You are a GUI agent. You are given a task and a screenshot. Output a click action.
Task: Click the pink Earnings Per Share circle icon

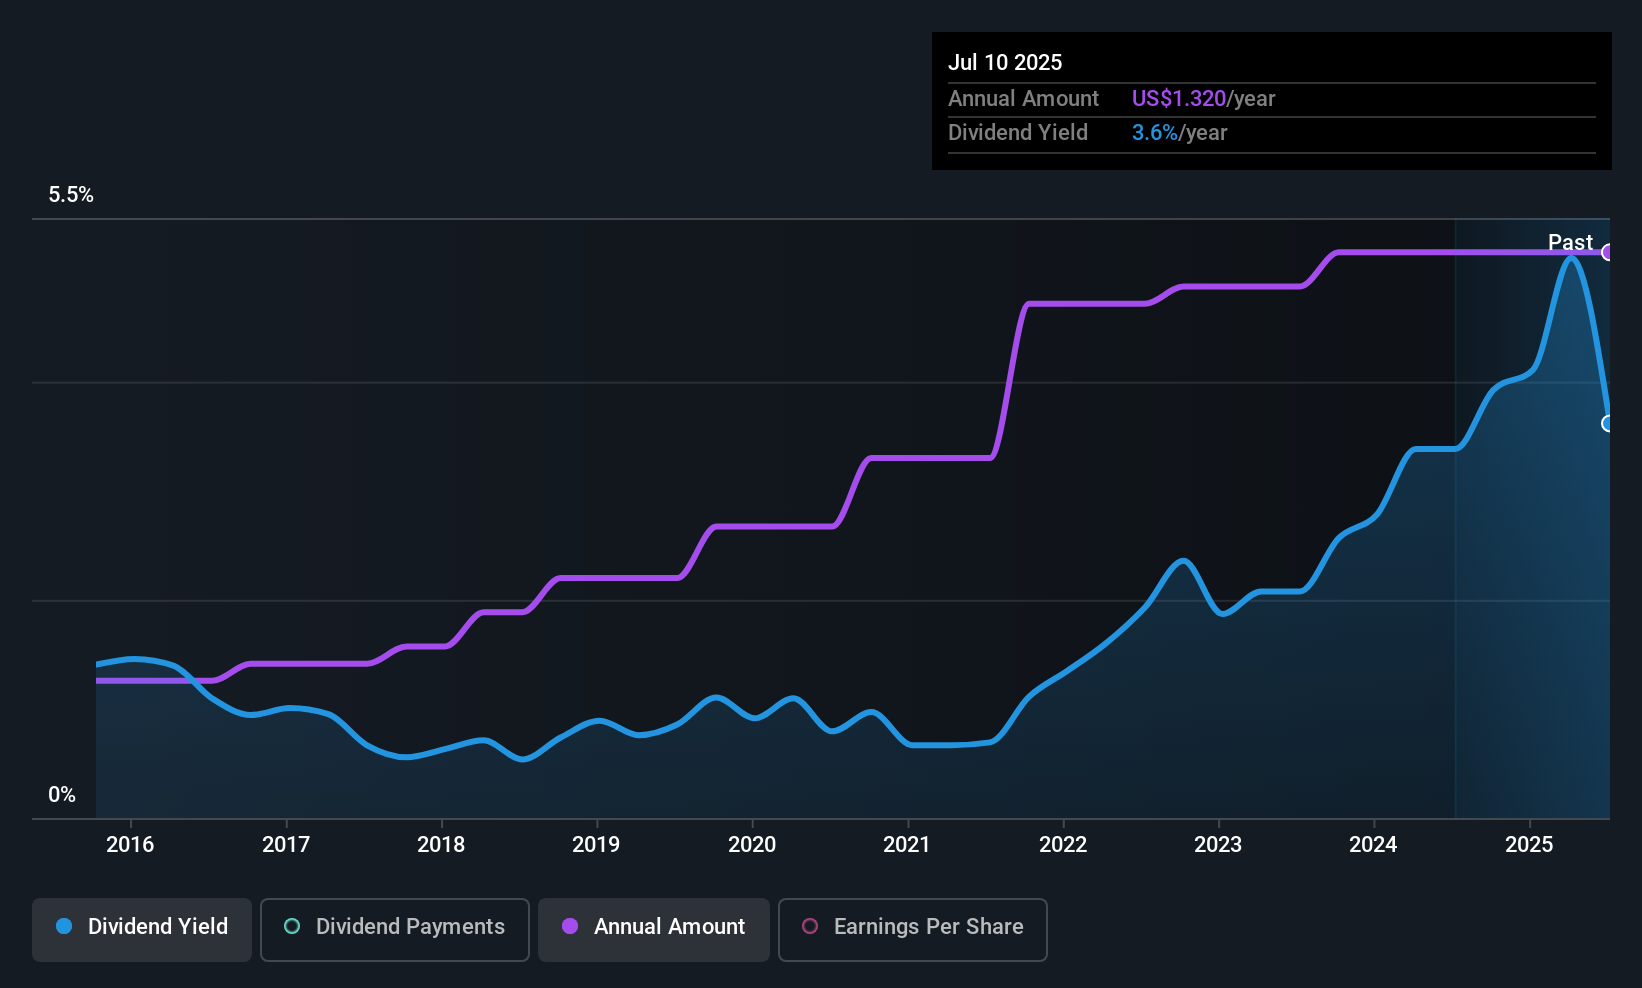[x=810, y=926]
